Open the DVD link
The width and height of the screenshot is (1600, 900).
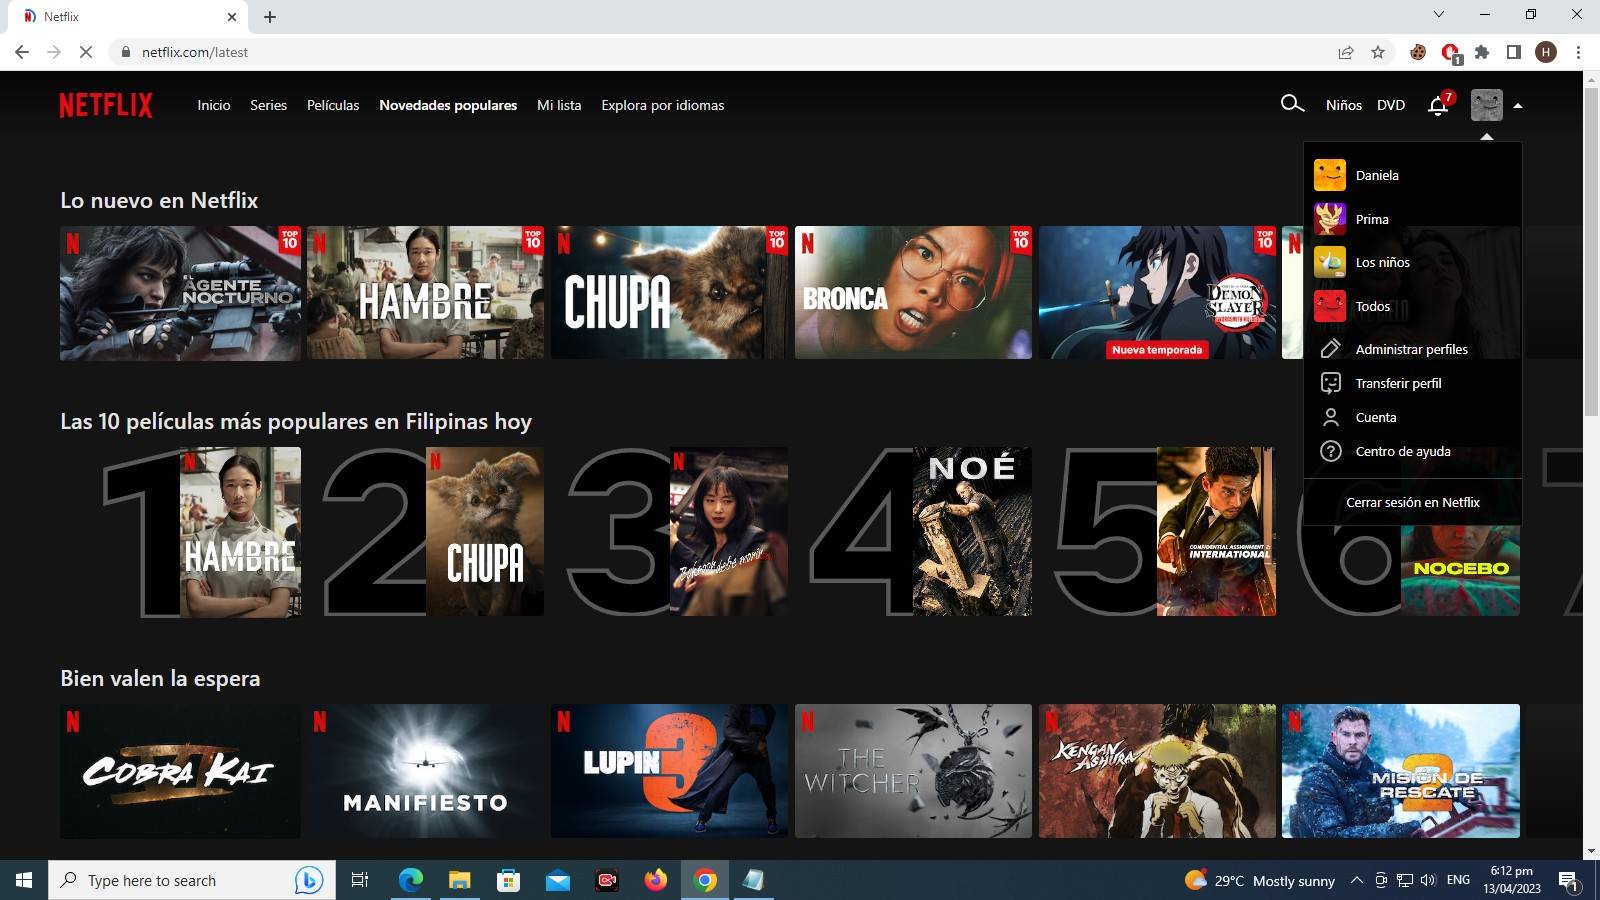(1391, 105)
